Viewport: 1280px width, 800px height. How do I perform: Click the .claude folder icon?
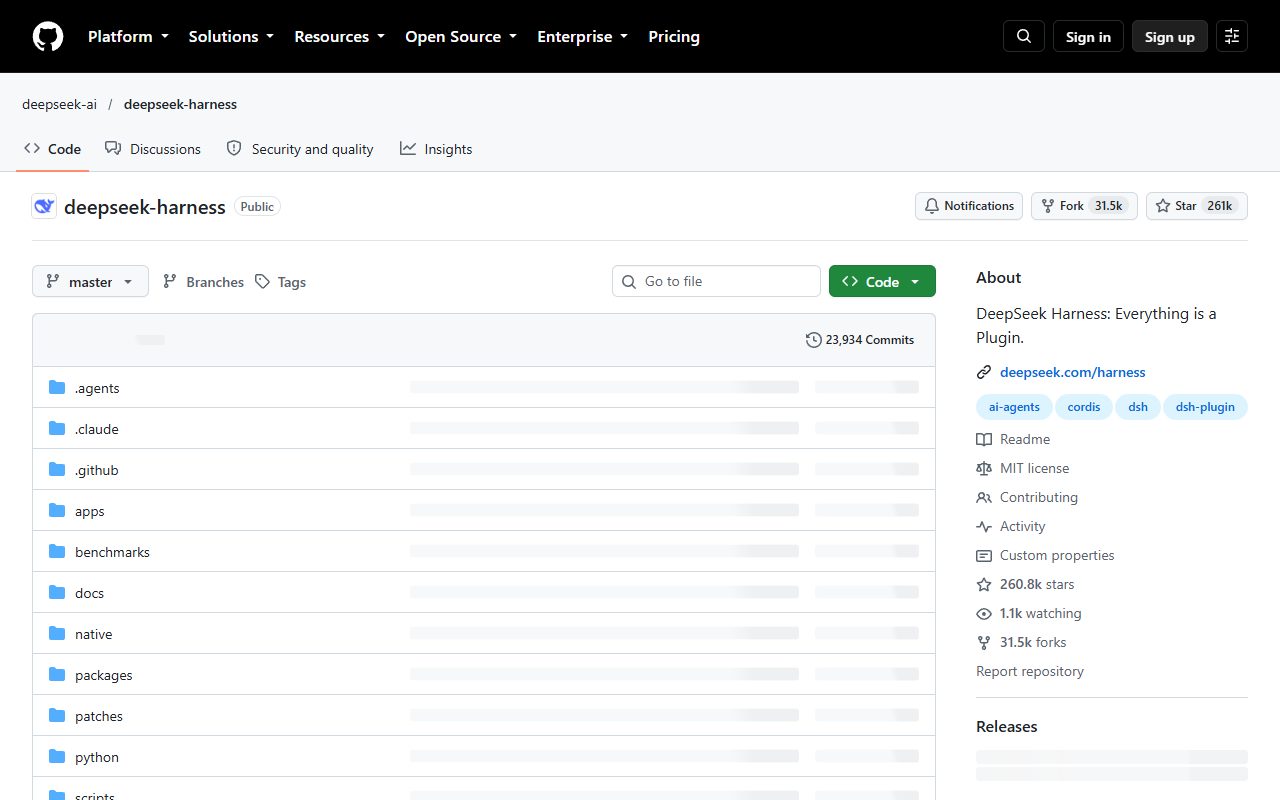pos(57,429)
